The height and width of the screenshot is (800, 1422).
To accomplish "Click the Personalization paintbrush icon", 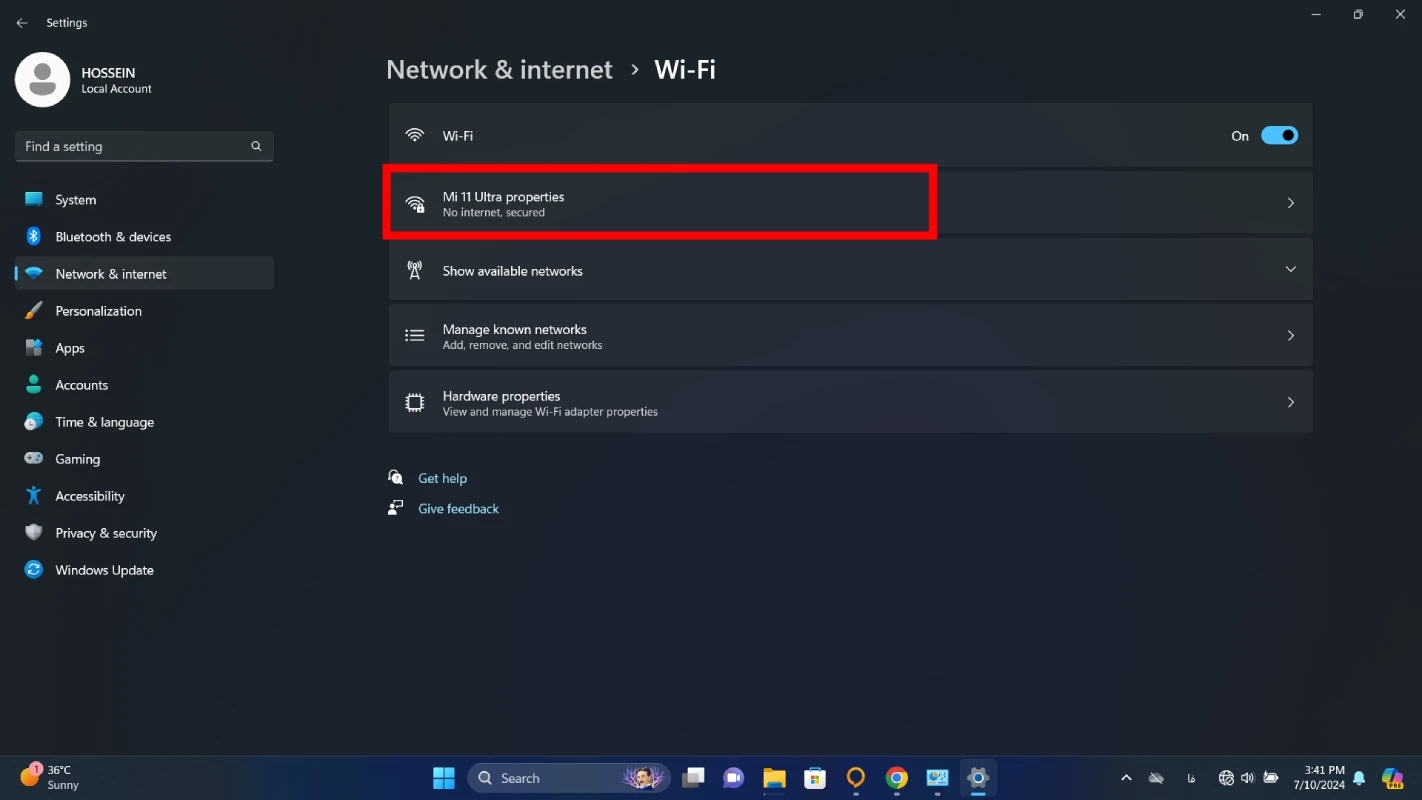I will coord(34,311).
